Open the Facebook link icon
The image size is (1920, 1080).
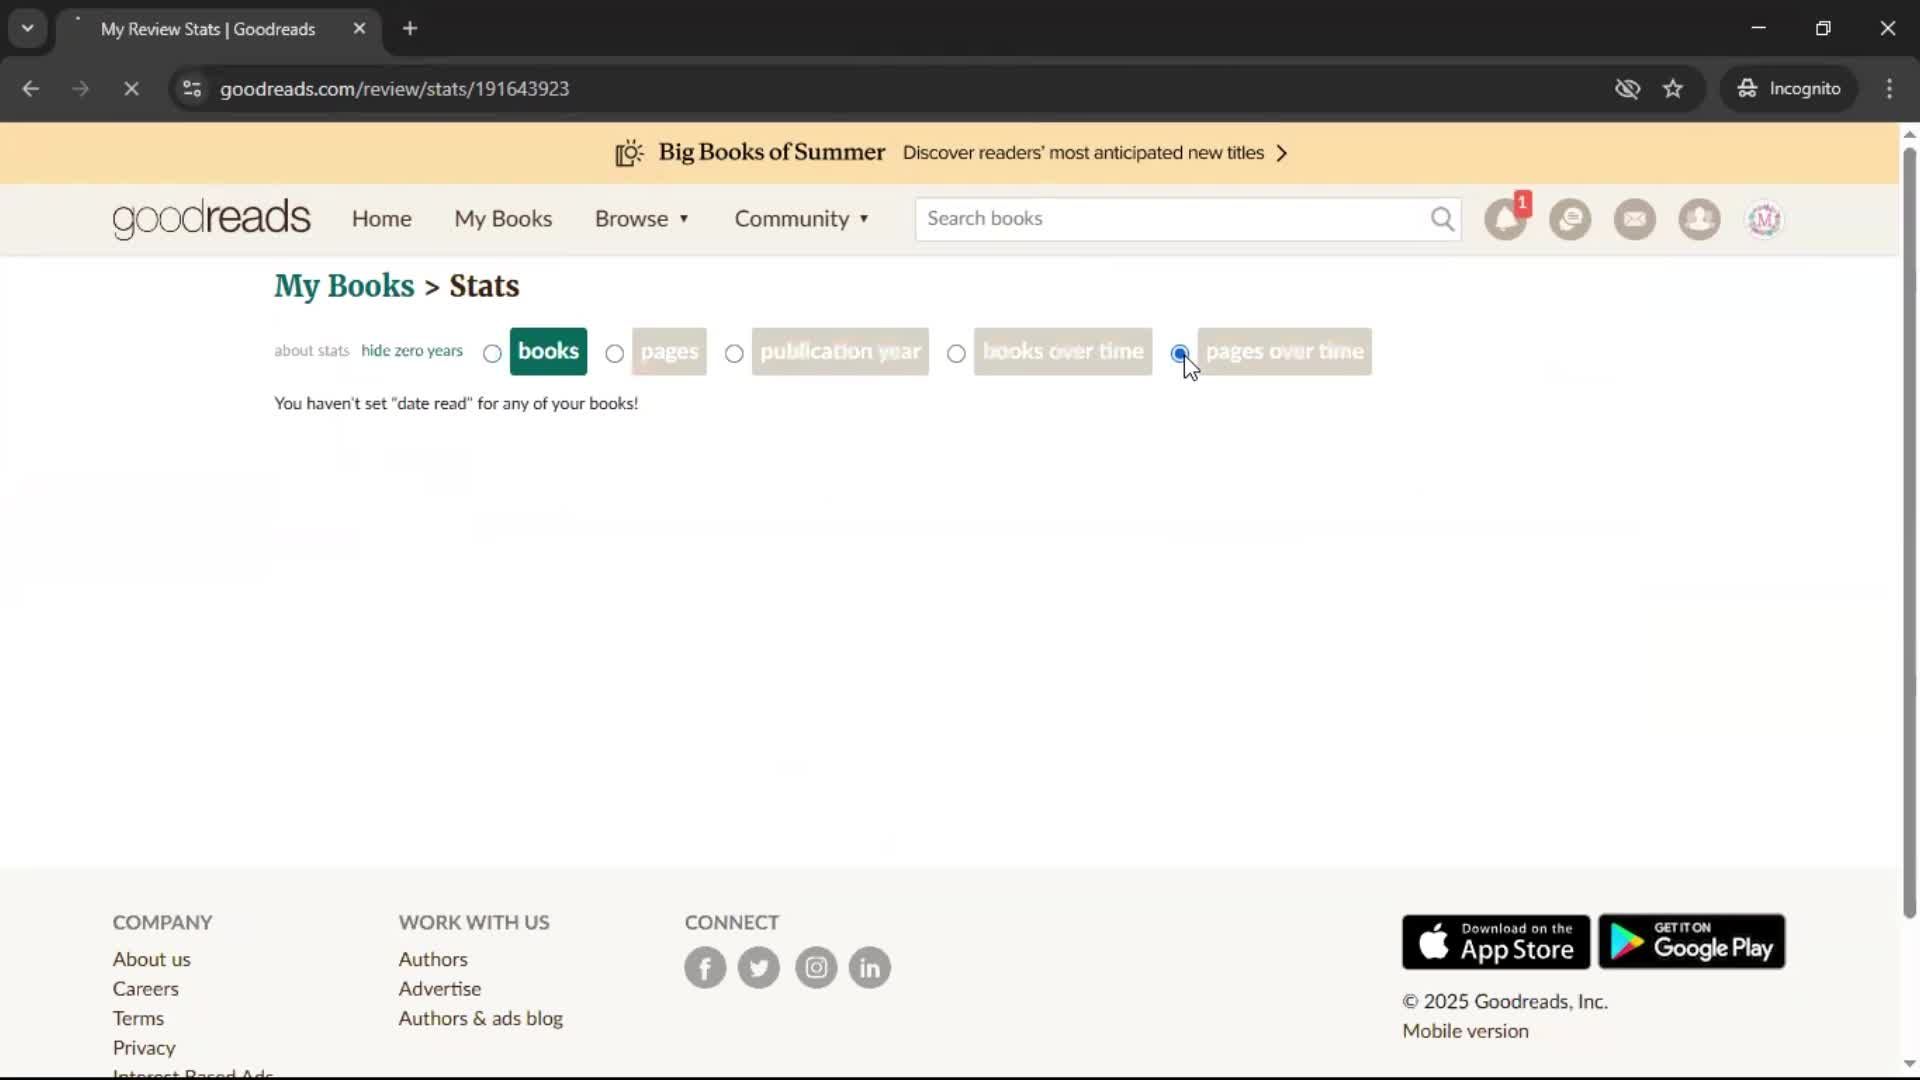705,967
